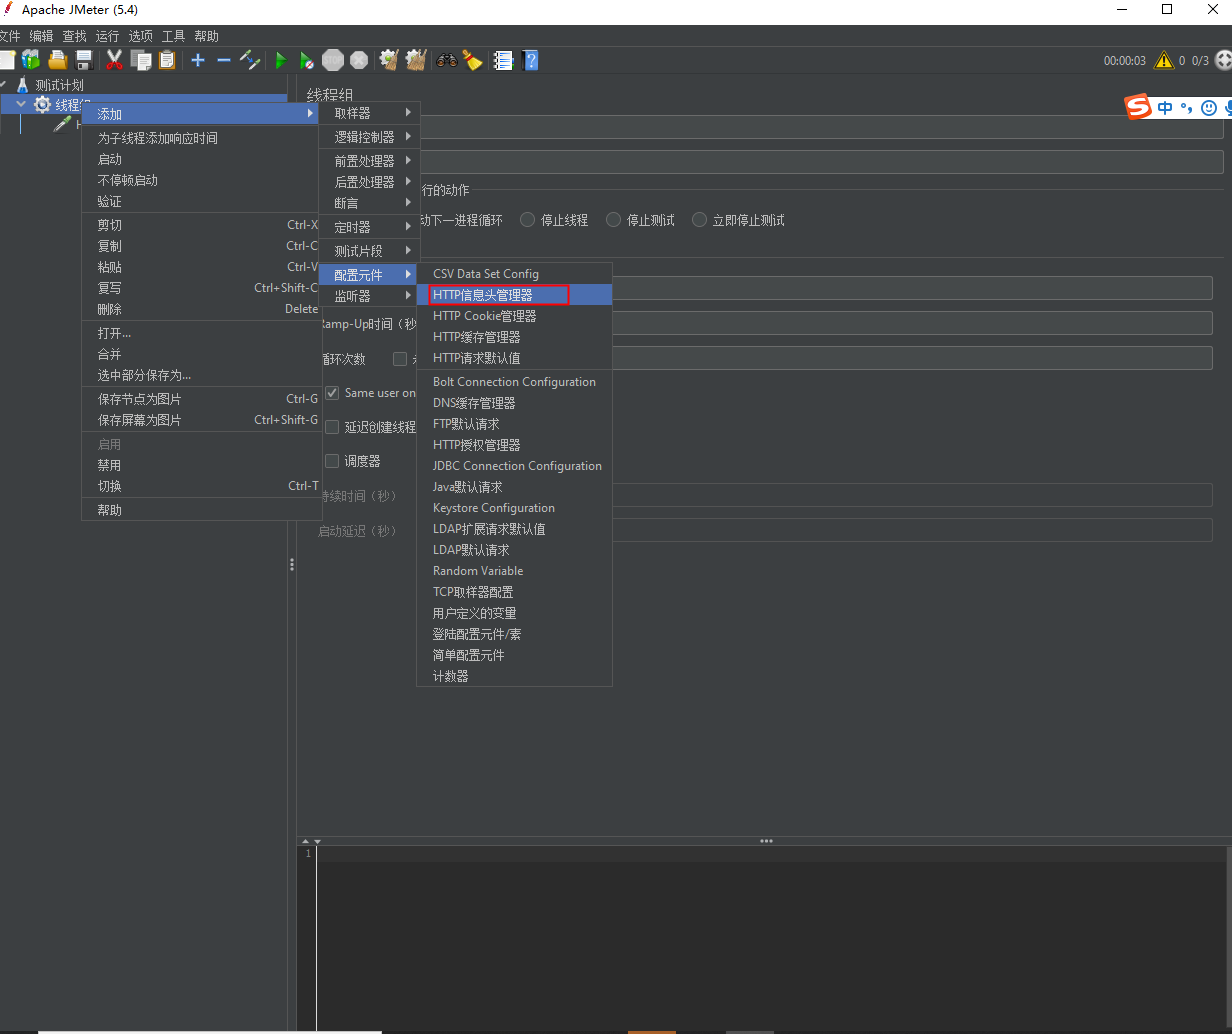Click the Open folder toolbar icon
Viewport: 1232px width, 1034px height.
click(x=58, y=61)
